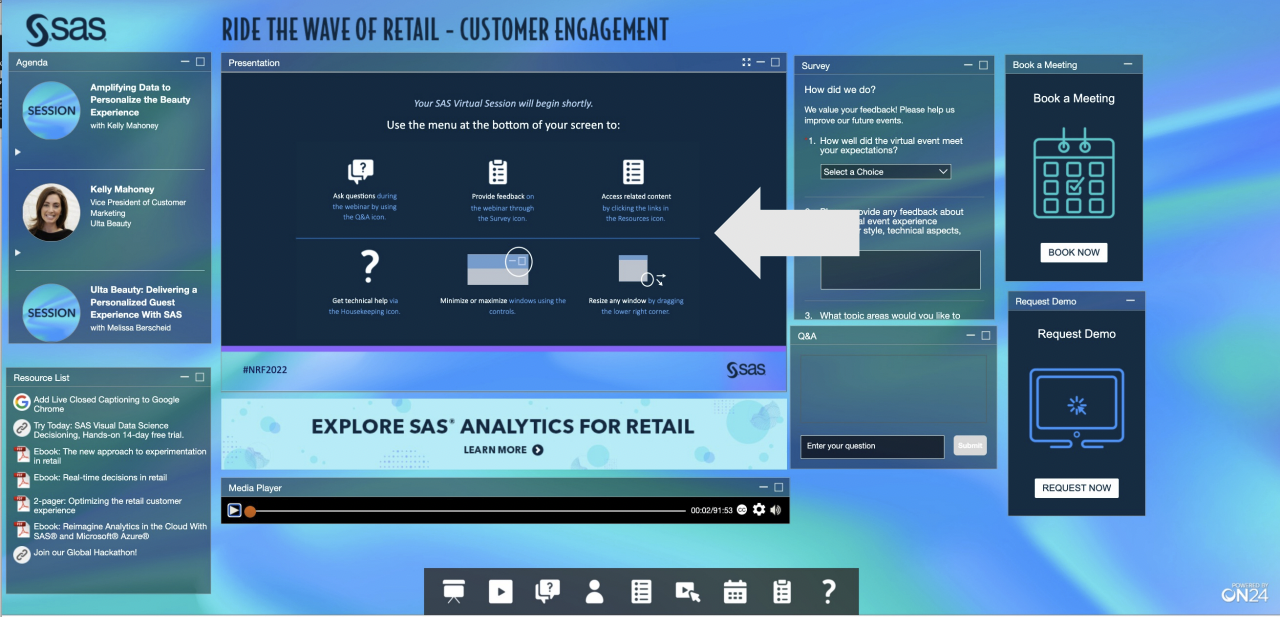The image size is (1280, 617).
Task: Play the video in Media Player
Action: [234, 510]
